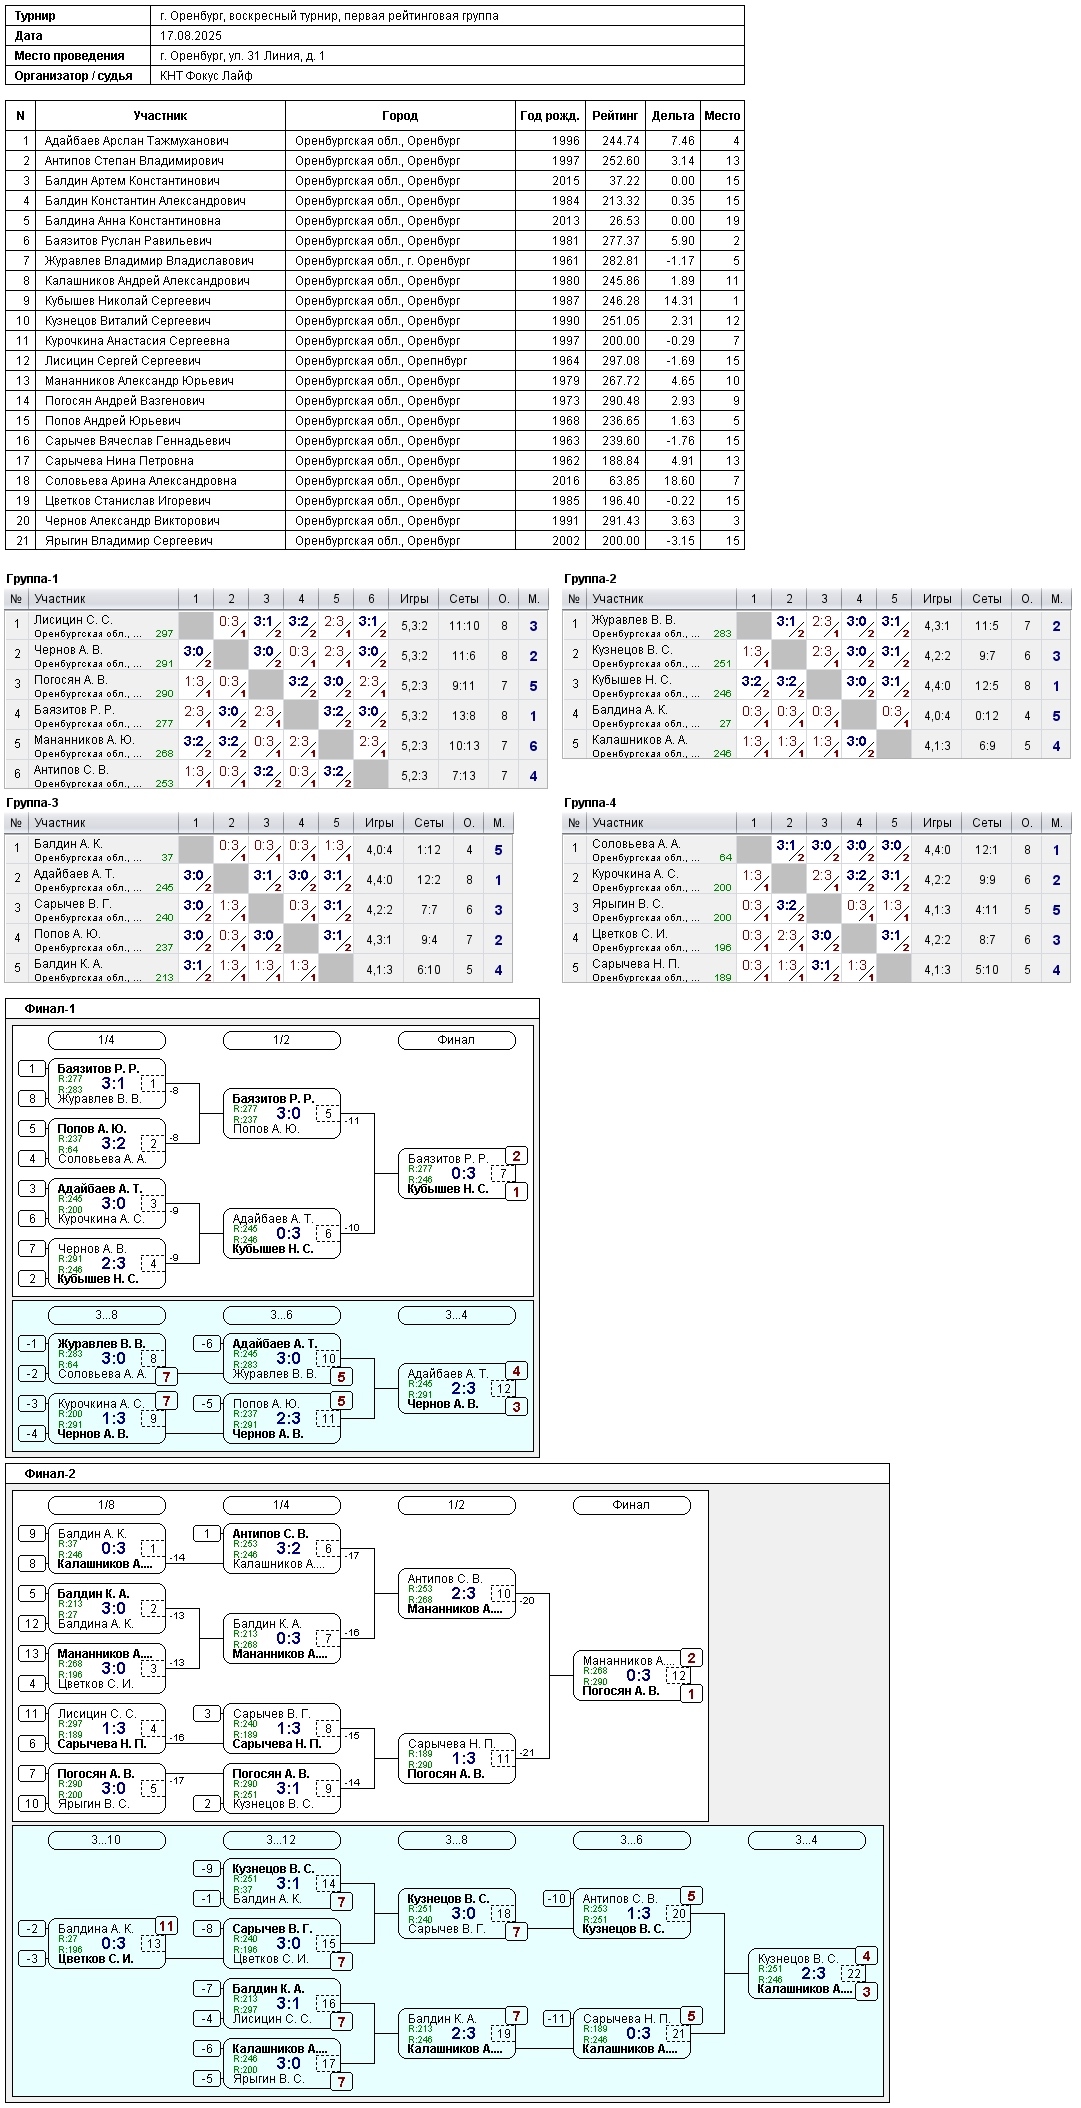Click the 1/8 round label in Финал-2
The width and height of the screenshot is (1081, 2108).
click(x=106, y=1505)
